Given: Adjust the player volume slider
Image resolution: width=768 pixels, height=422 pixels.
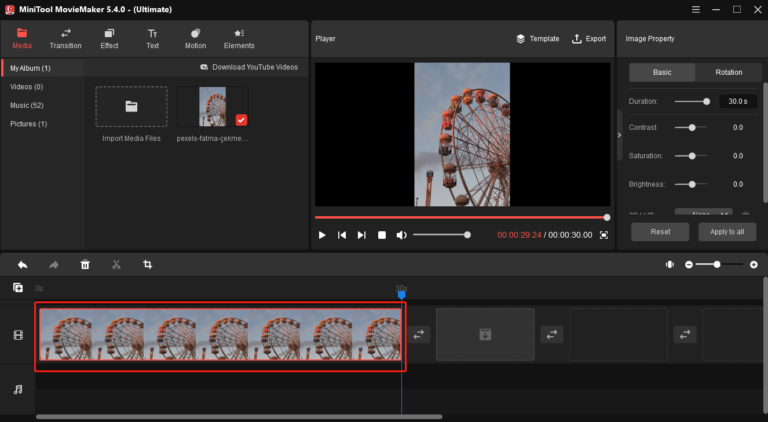Looking at the screenshot, I should [441, 235].
